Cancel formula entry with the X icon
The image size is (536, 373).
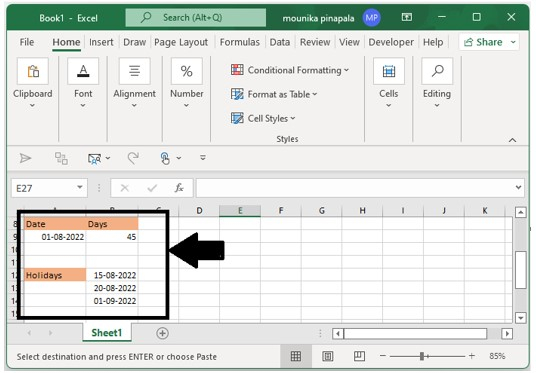pos(125,188)
